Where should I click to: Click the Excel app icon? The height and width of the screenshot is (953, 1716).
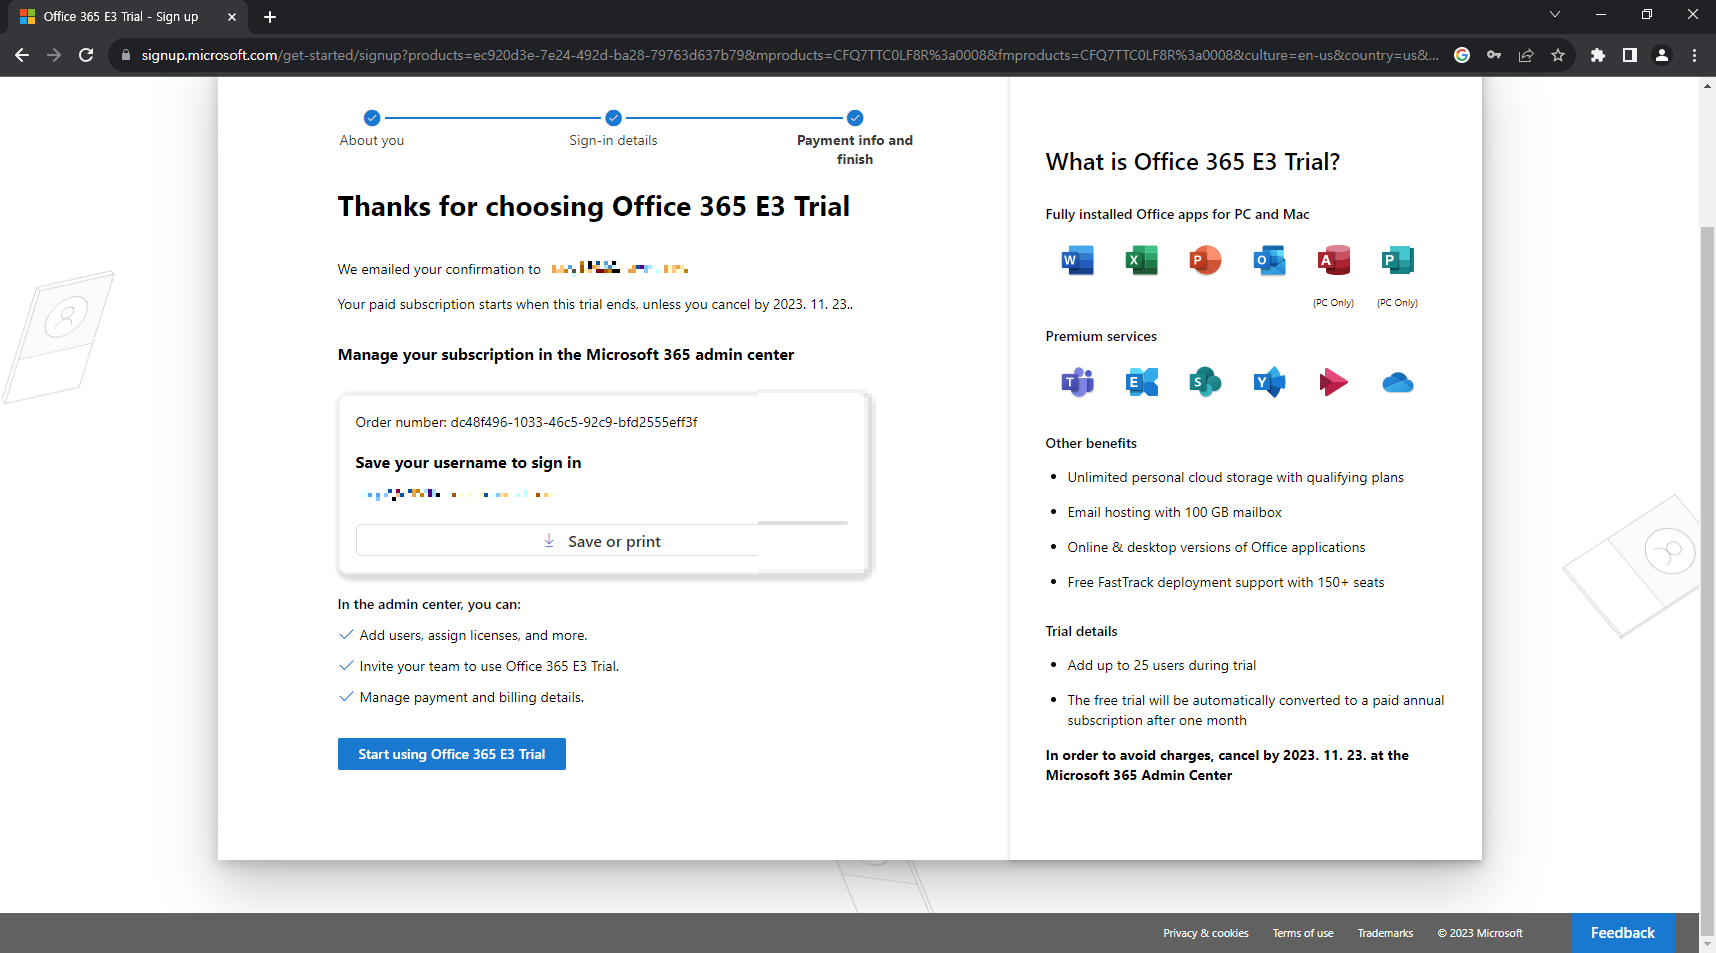(1141, 260)
